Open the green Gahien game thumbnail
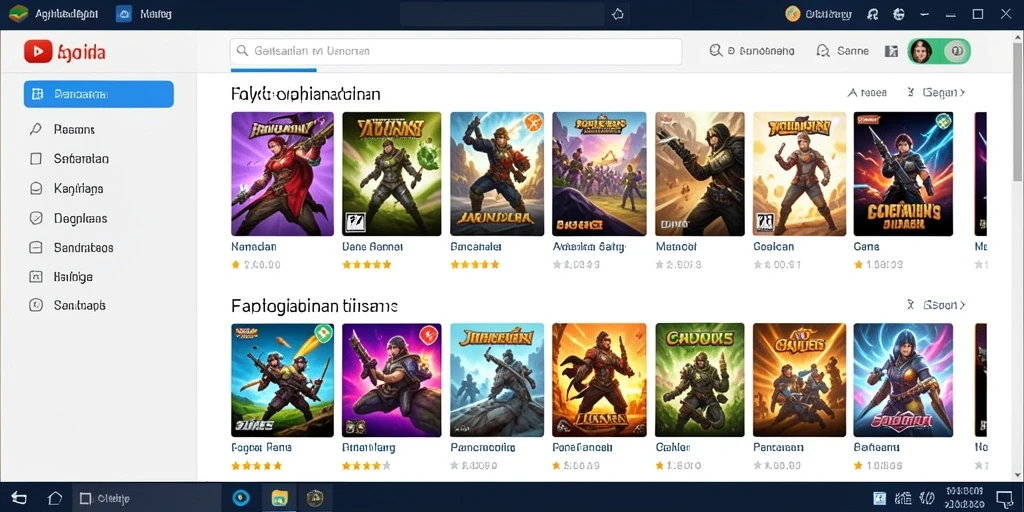This screenshot has width=1024, height=512. coord(699,380)
